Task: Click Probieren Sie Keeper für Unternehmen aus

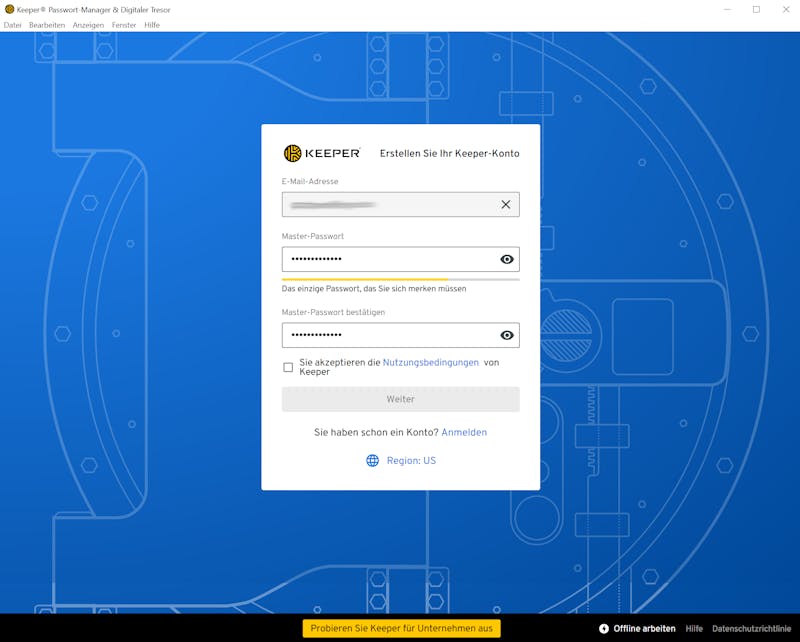Action: coord(402,628)
